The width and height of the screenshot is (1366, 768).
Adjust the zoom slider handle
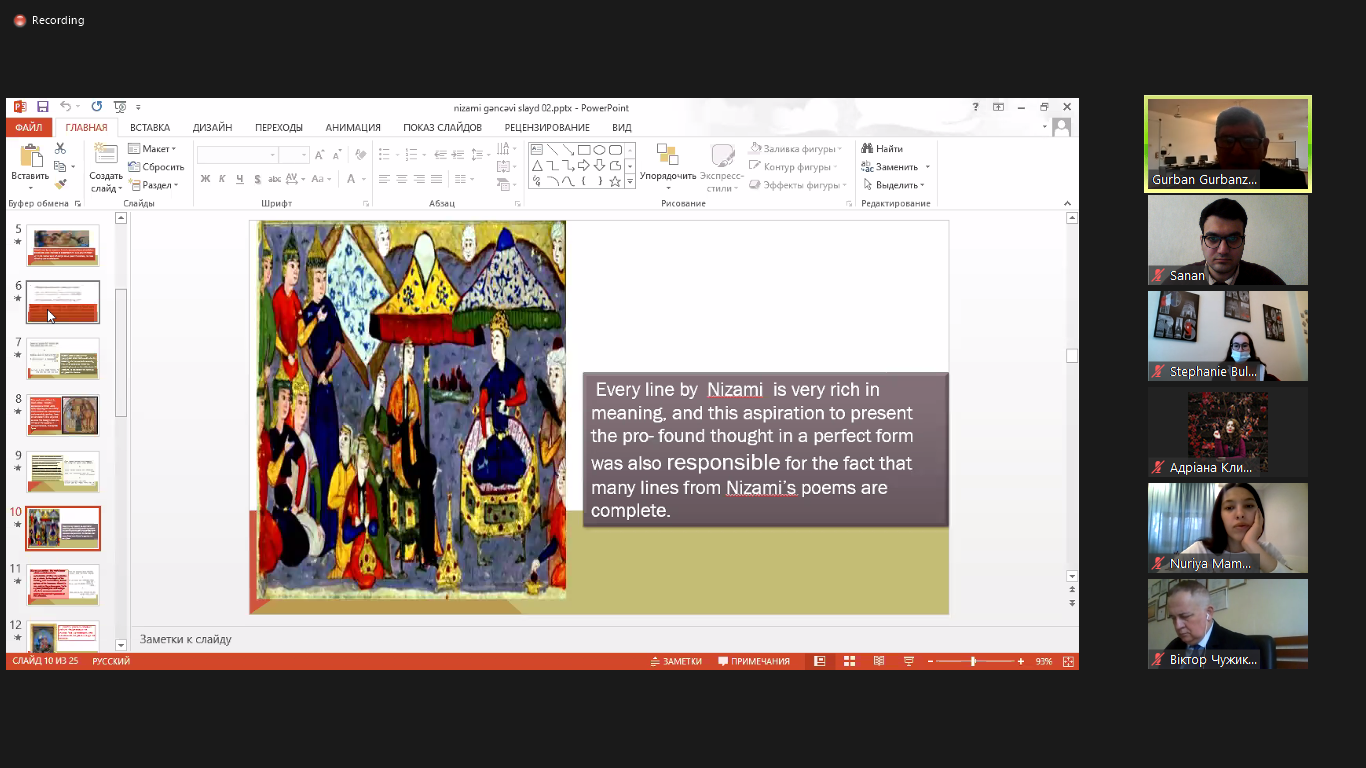973,661
